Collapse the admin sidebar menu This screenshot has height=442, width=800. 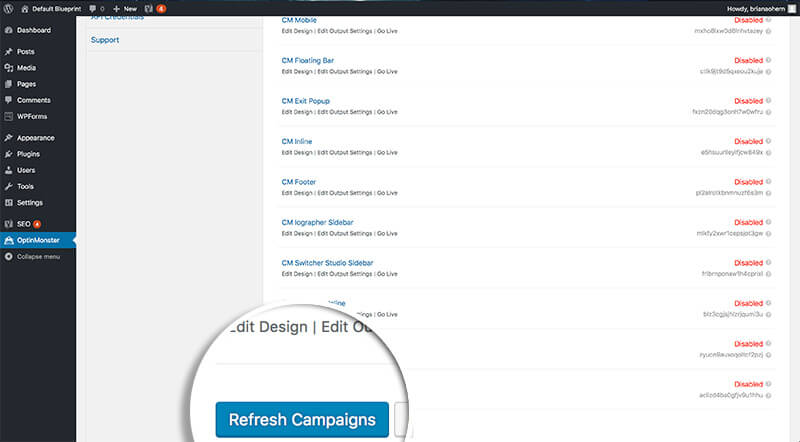[x=38, y=257]
